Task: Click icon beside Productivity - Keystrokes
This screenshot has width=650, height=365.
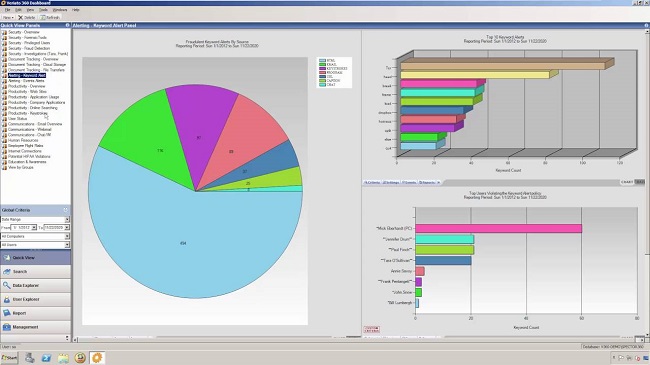Action: pos(4,113)
